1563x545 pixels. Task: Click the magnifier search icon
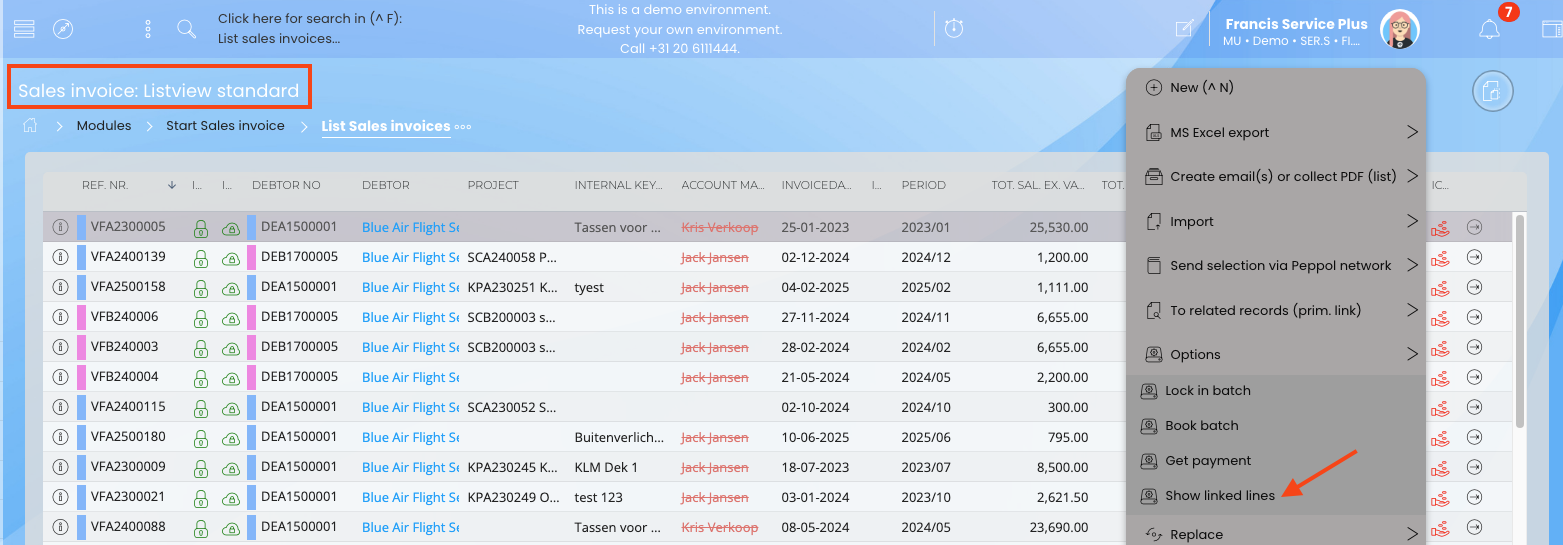pos(186,29)
